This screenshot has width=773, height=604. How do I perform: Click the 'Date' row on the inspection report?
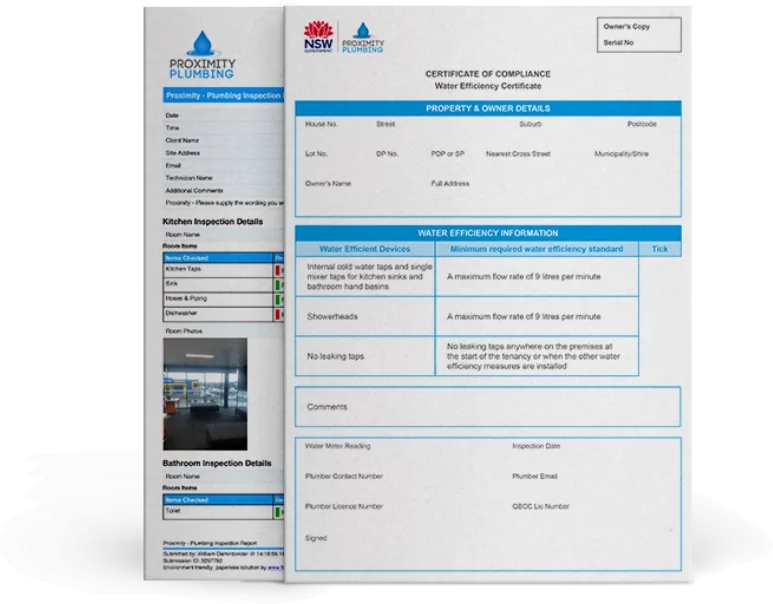pyautogui.click(x=224, y=115)
